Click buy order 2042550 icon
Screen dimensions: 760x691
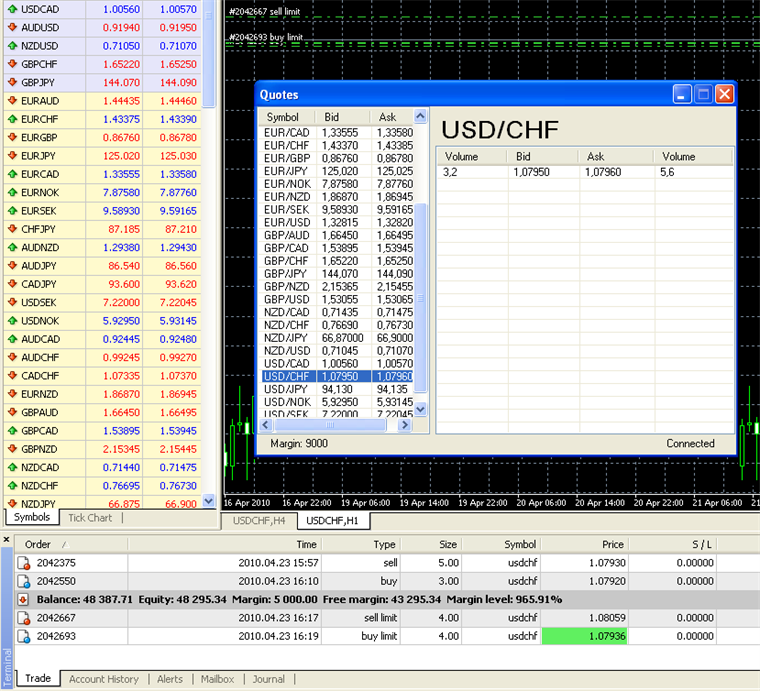tap(24, 581)
